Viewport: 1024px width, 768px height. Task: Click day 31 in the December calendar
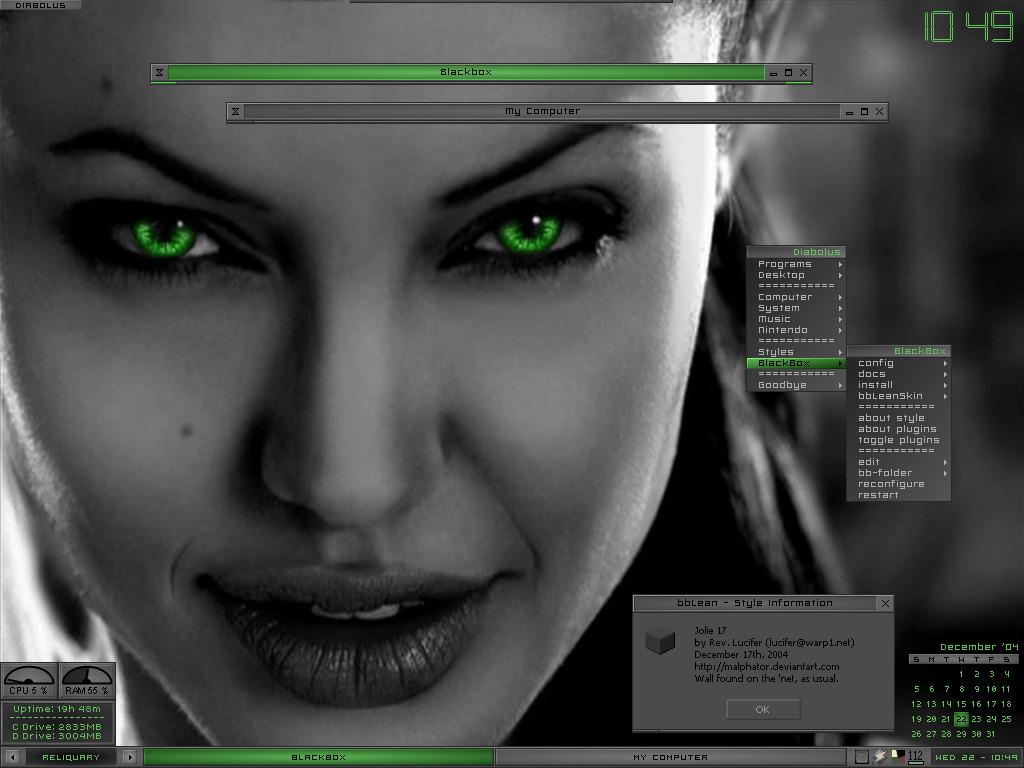coord(991,734)
